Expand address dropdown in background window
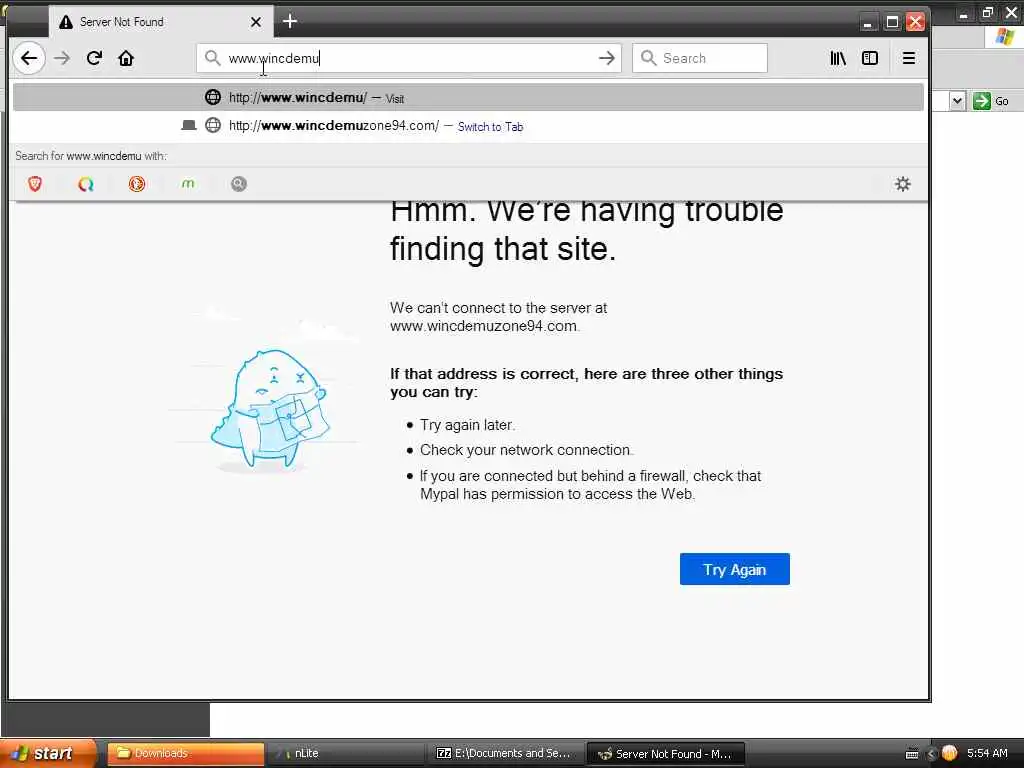Viewport: 1024px width, 768px height. pos(957,101)
